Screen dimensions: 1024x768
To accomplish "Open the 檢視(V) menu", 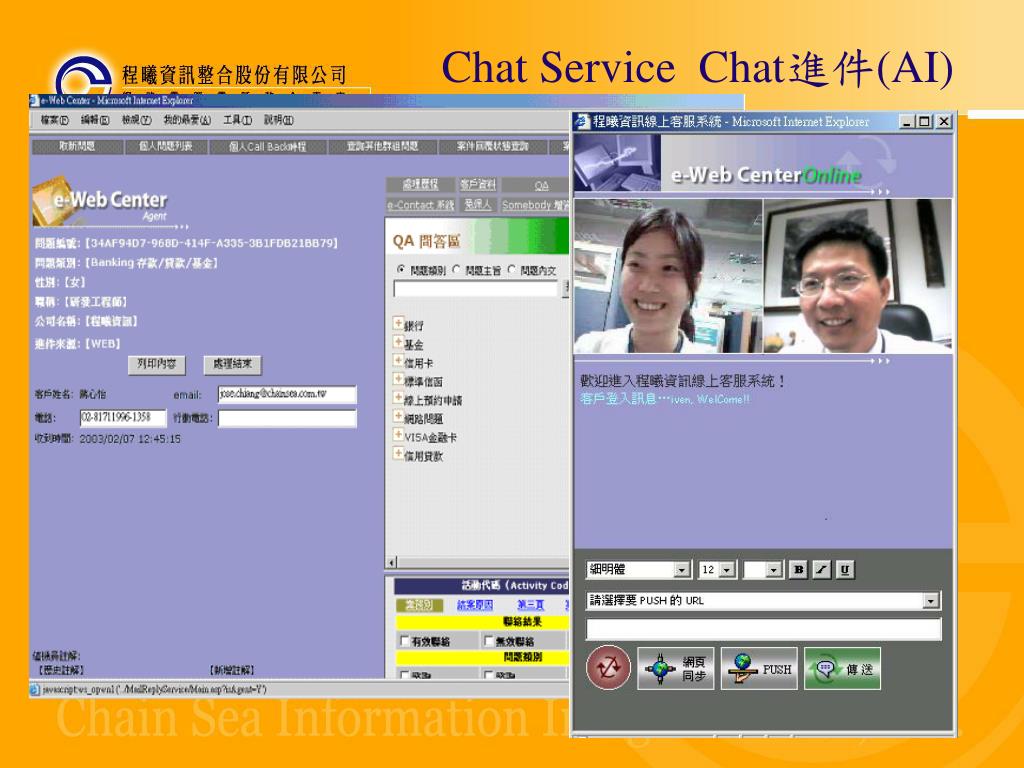I will [x=136, y=120].
